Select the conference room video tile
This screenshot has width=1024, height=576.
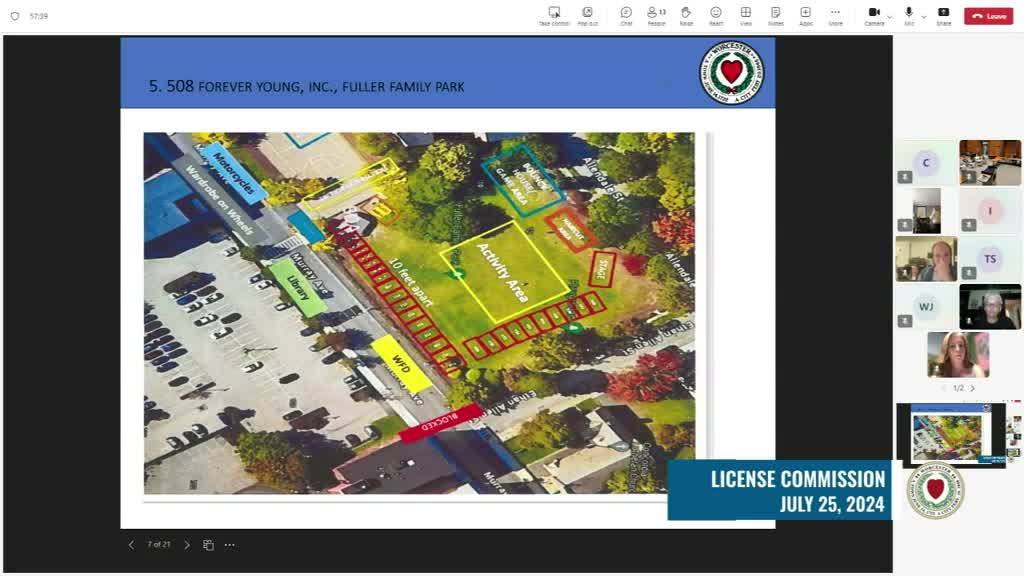click(990, 163)
